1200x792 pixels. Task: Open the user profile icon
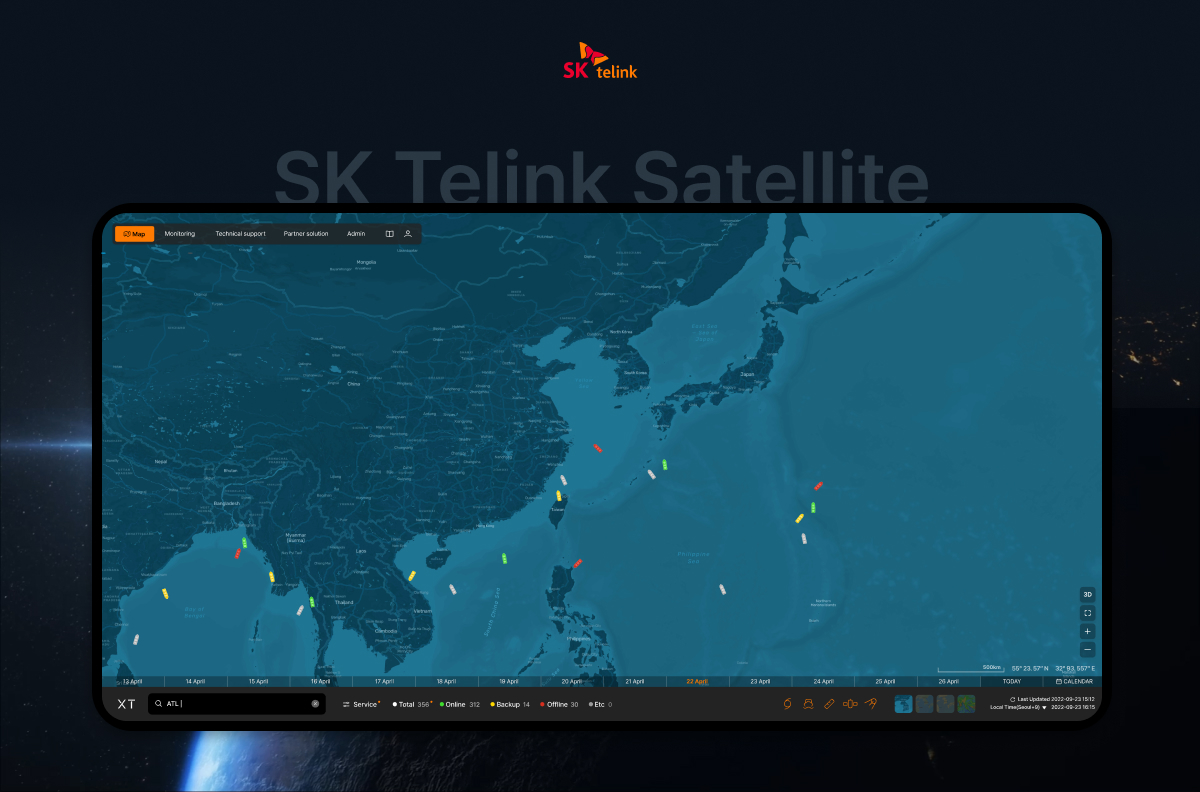[x=408, y=234]
